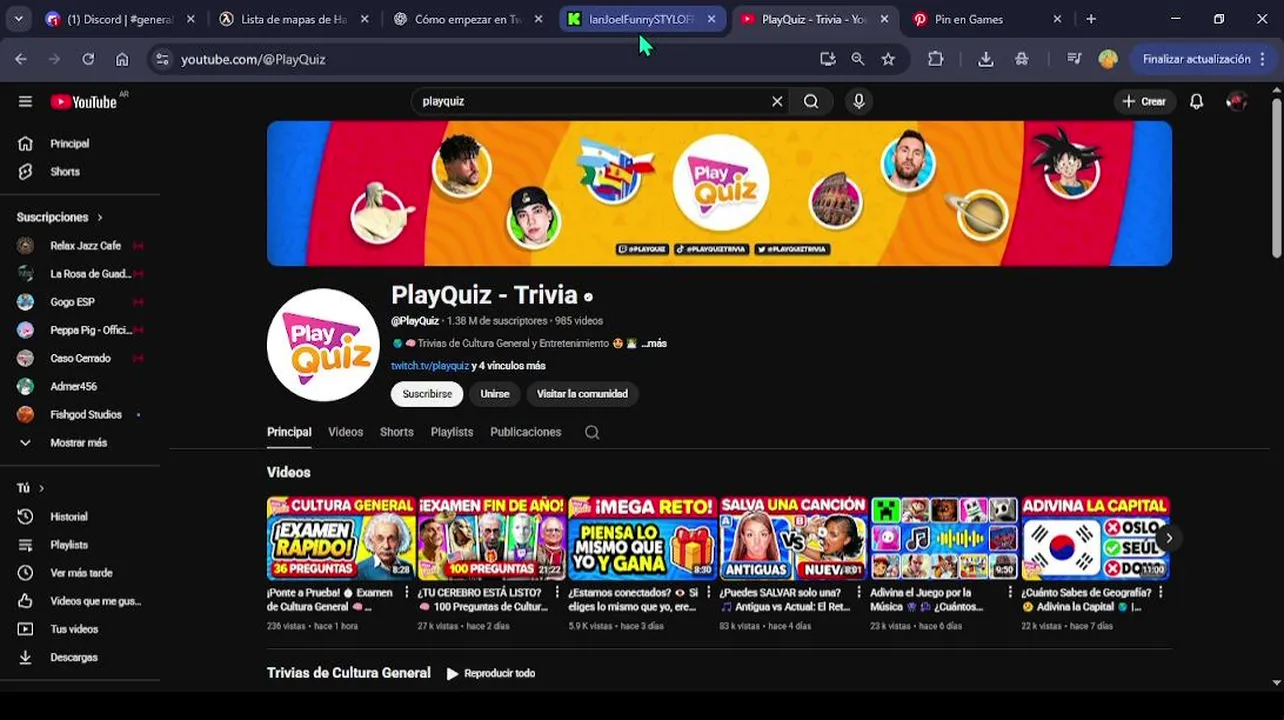Expand the Tú section arrow
Screen dimensions: 1284x720
[41, 488]
